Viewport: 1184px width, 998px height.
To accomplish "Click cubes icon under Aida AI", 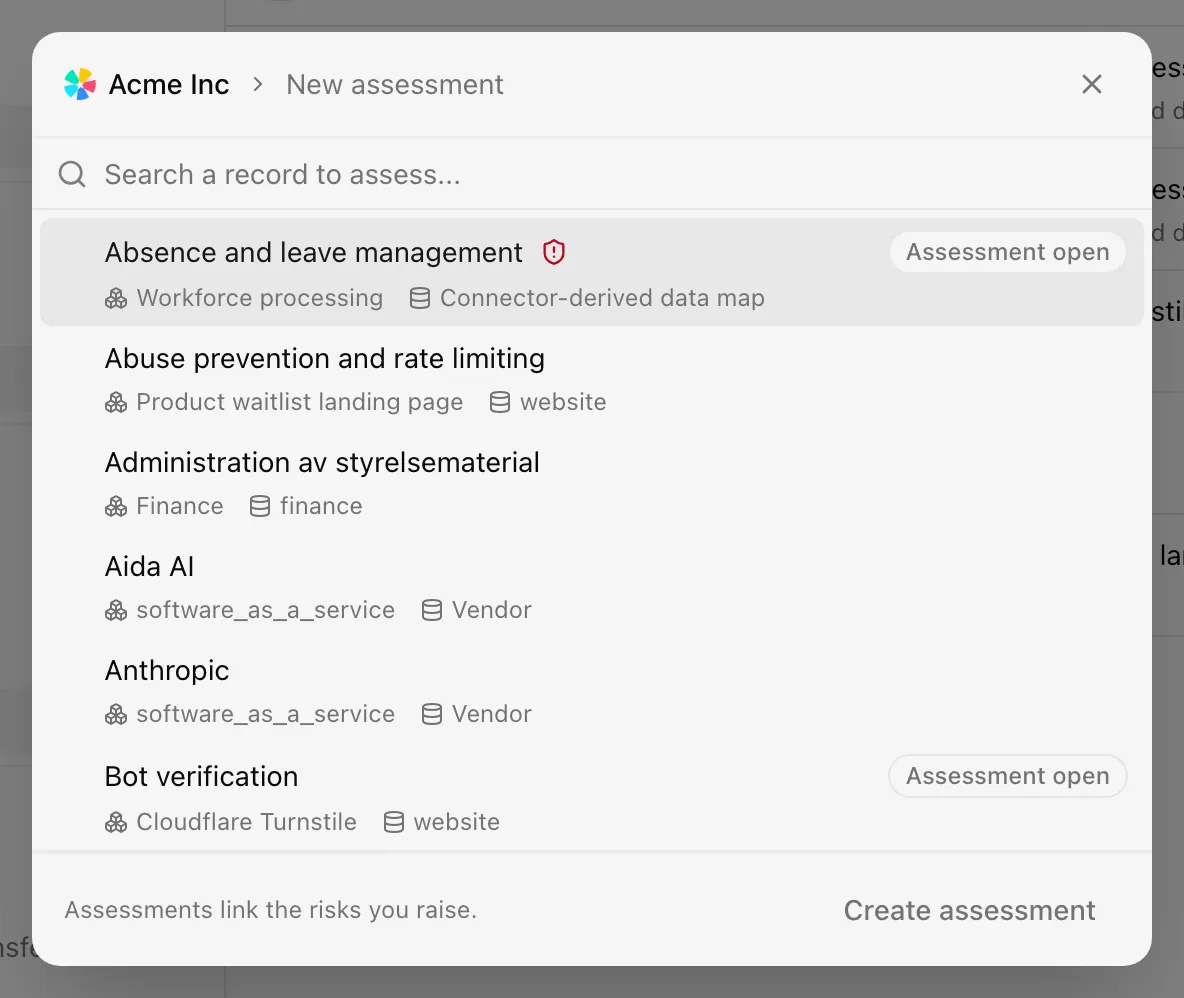I will pyautogui.click(x=116, y=611).
